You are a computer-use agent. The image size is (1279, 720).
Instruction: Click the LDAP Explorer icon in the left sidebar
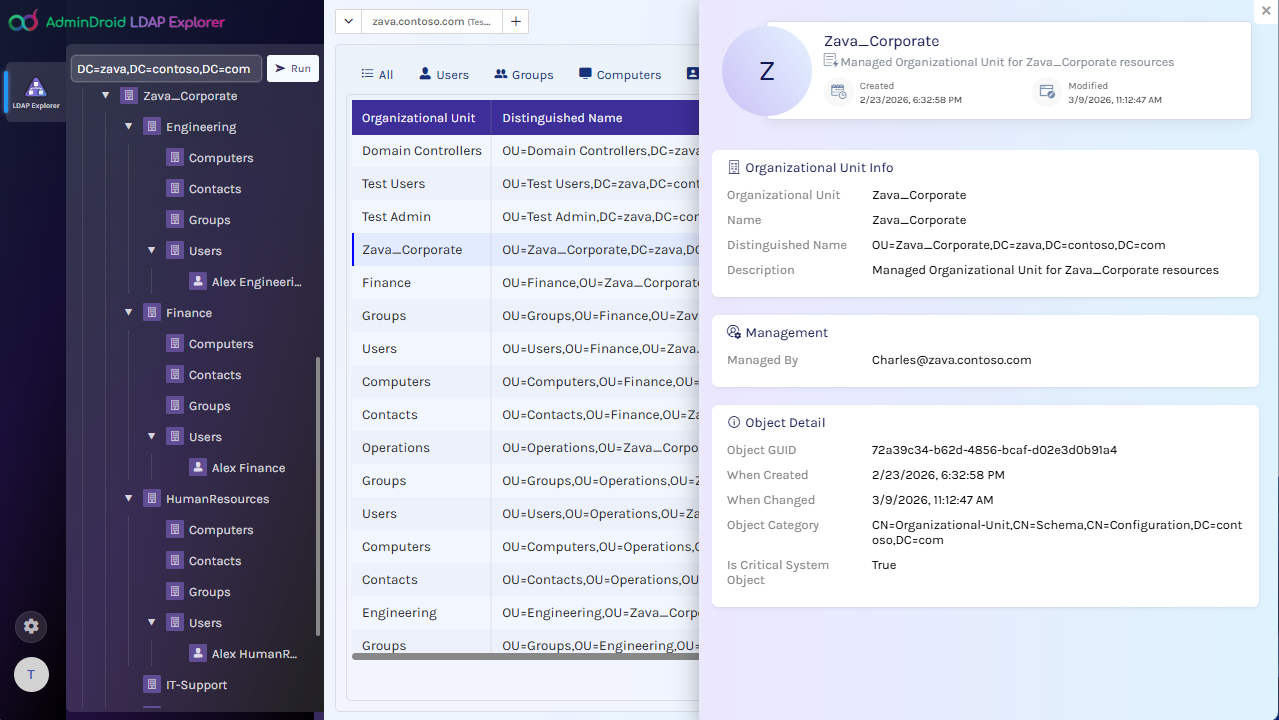coord(35,88)
